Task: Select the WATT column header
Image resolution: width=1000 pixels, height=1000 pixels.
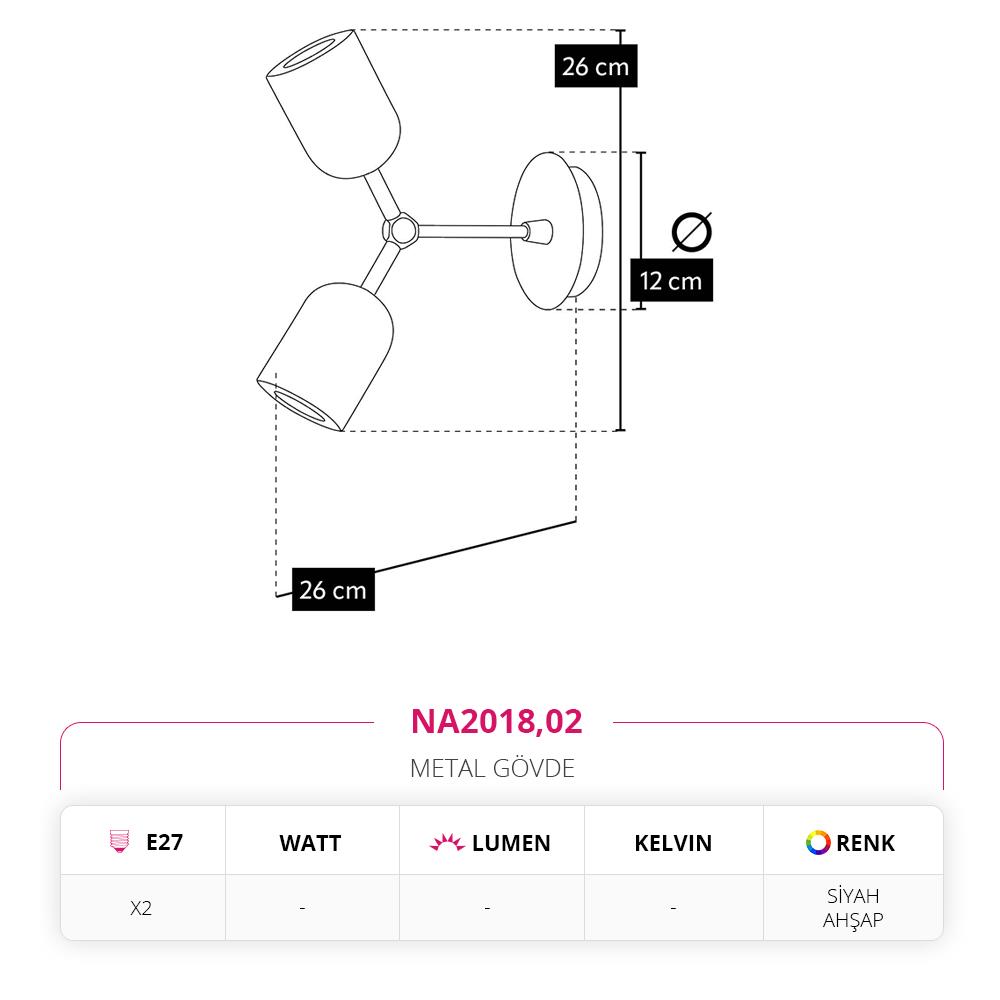Action: pos(311,843)
